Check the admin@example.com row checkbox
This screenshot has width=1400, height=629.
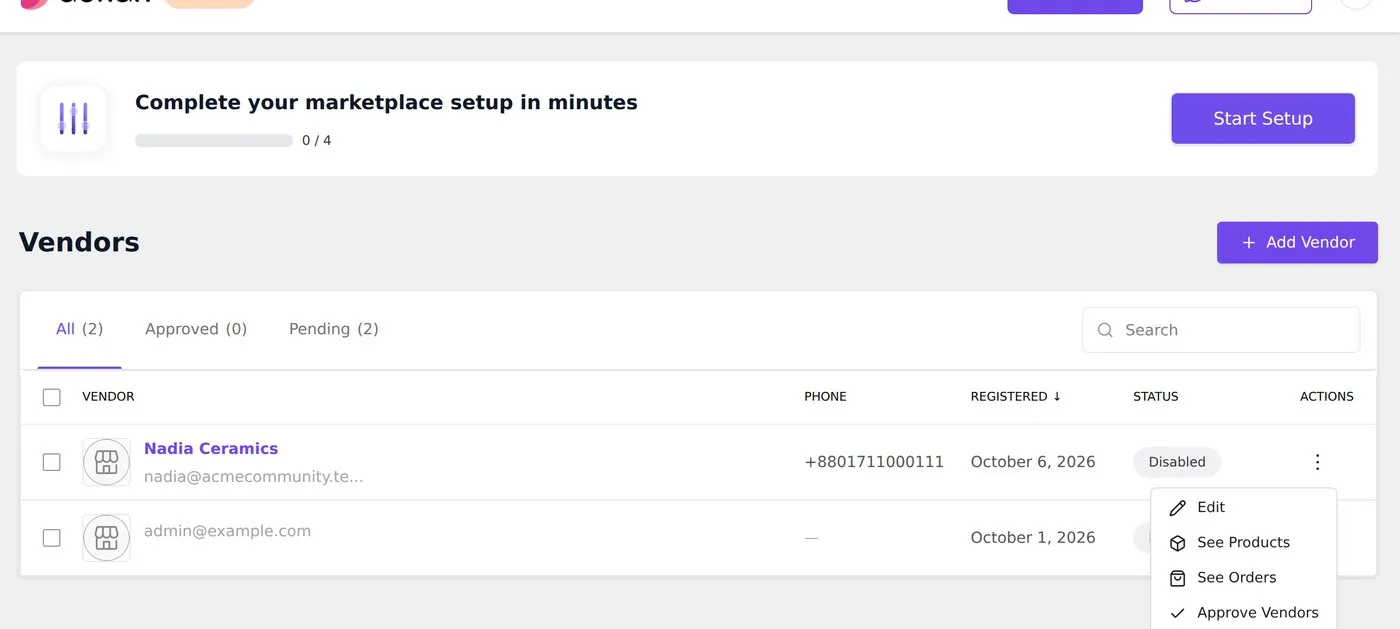tap(52, 538)
